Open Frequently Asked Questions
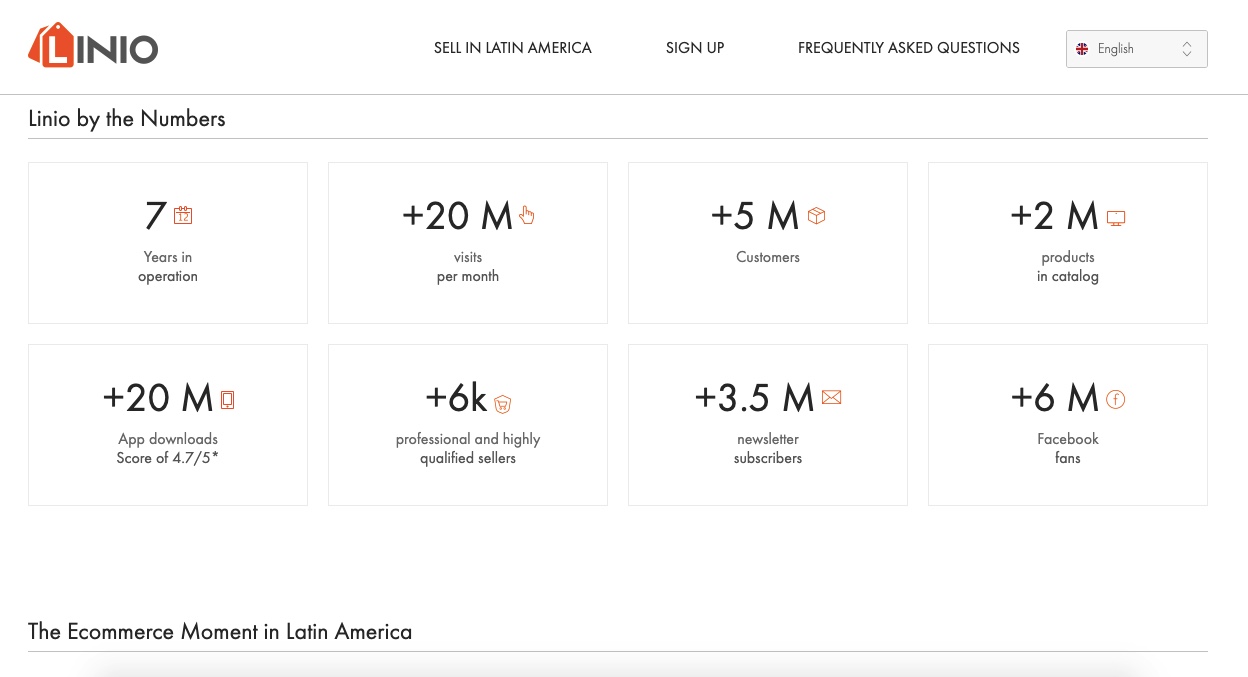The height and width of the screenshot is (677, 1248). 908,48
